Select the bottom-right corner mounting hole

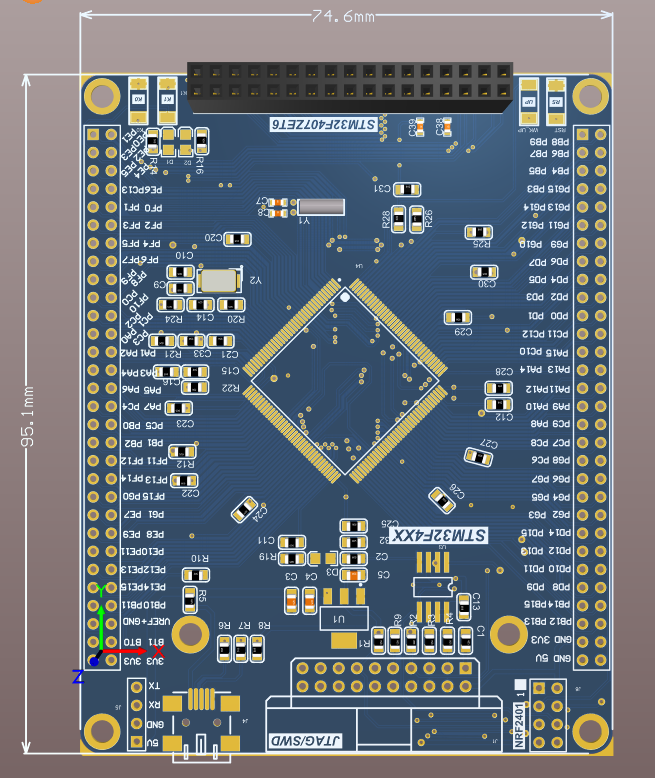tap(591, 731)
